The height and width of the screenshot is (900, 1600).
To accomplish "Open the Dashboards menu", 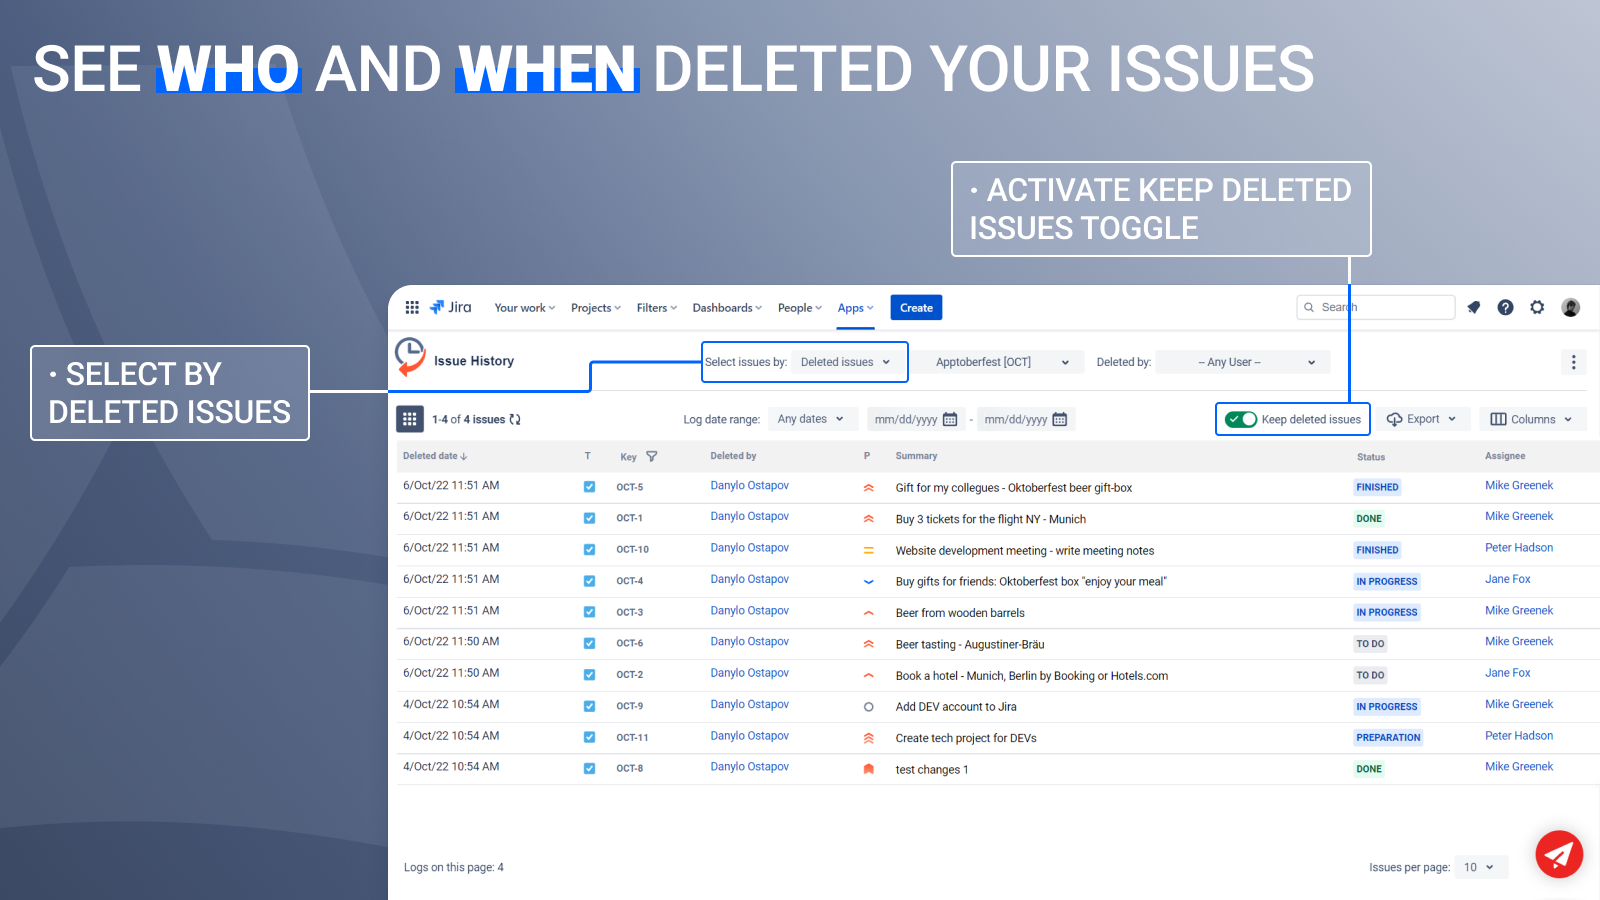I will click(x=726, y=307).
